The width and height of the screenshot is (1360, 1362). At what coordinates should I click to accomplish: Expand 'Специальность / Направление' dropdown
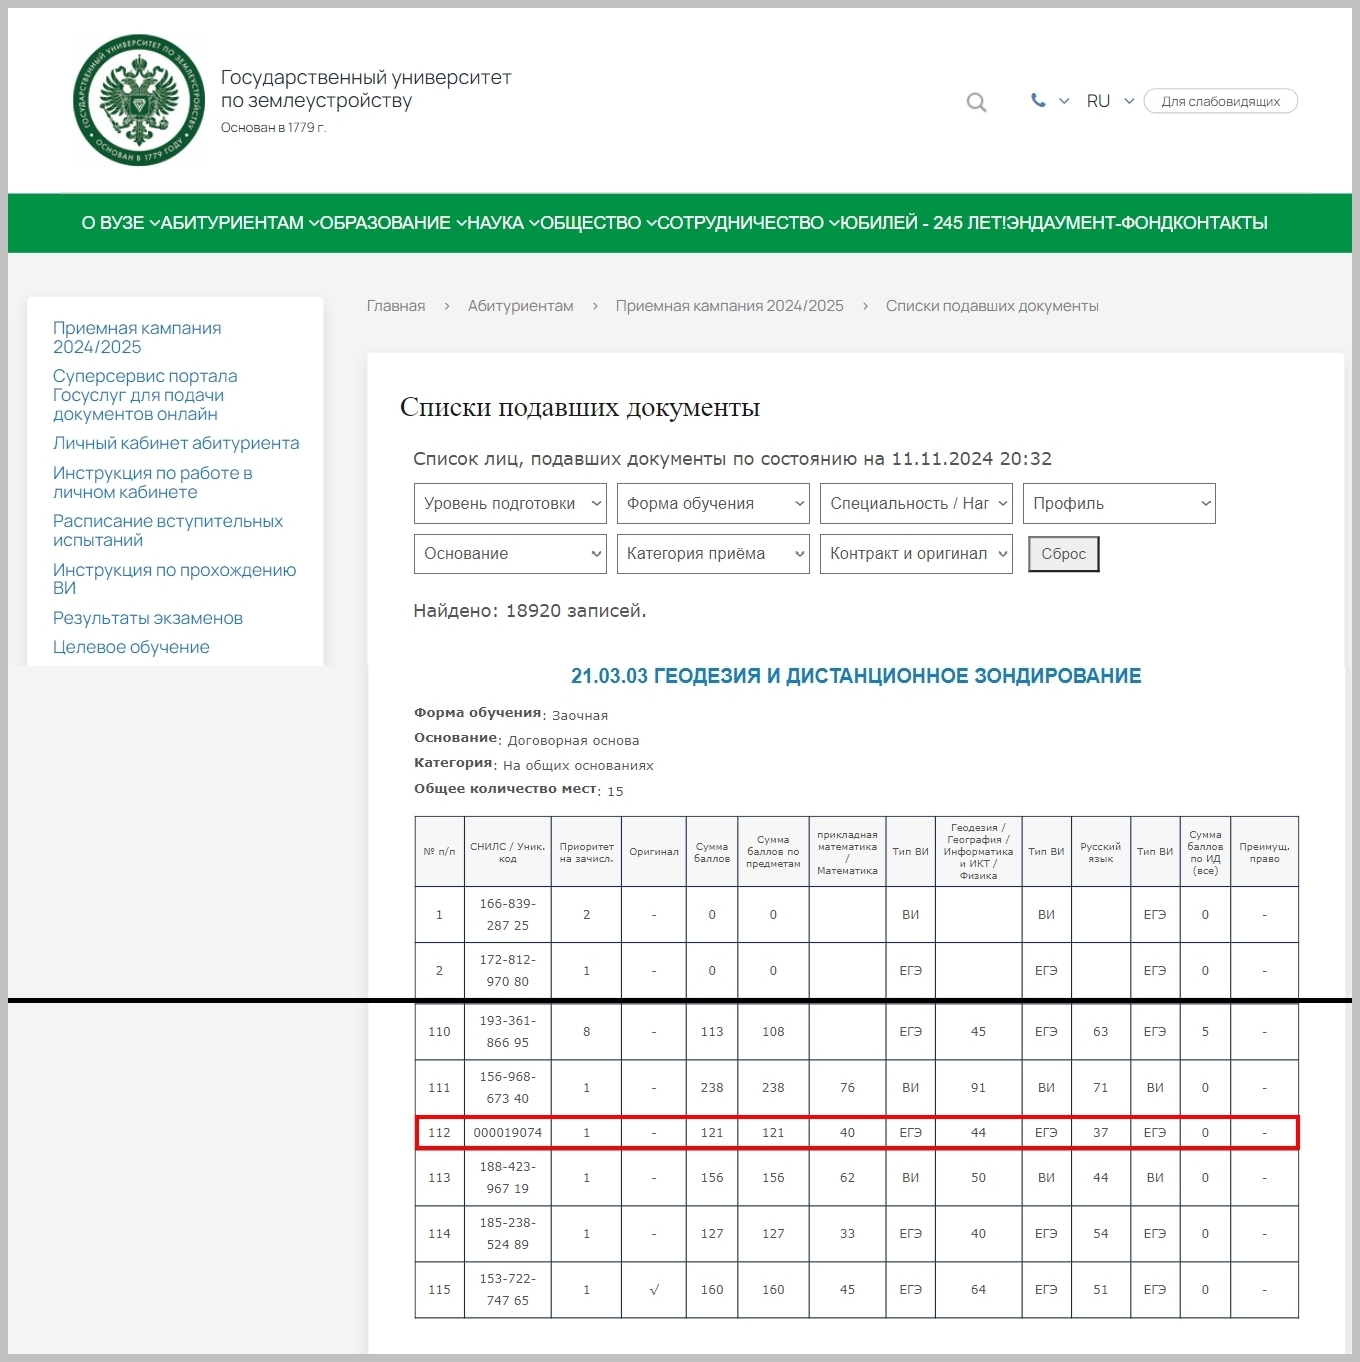tap(916, 504)
